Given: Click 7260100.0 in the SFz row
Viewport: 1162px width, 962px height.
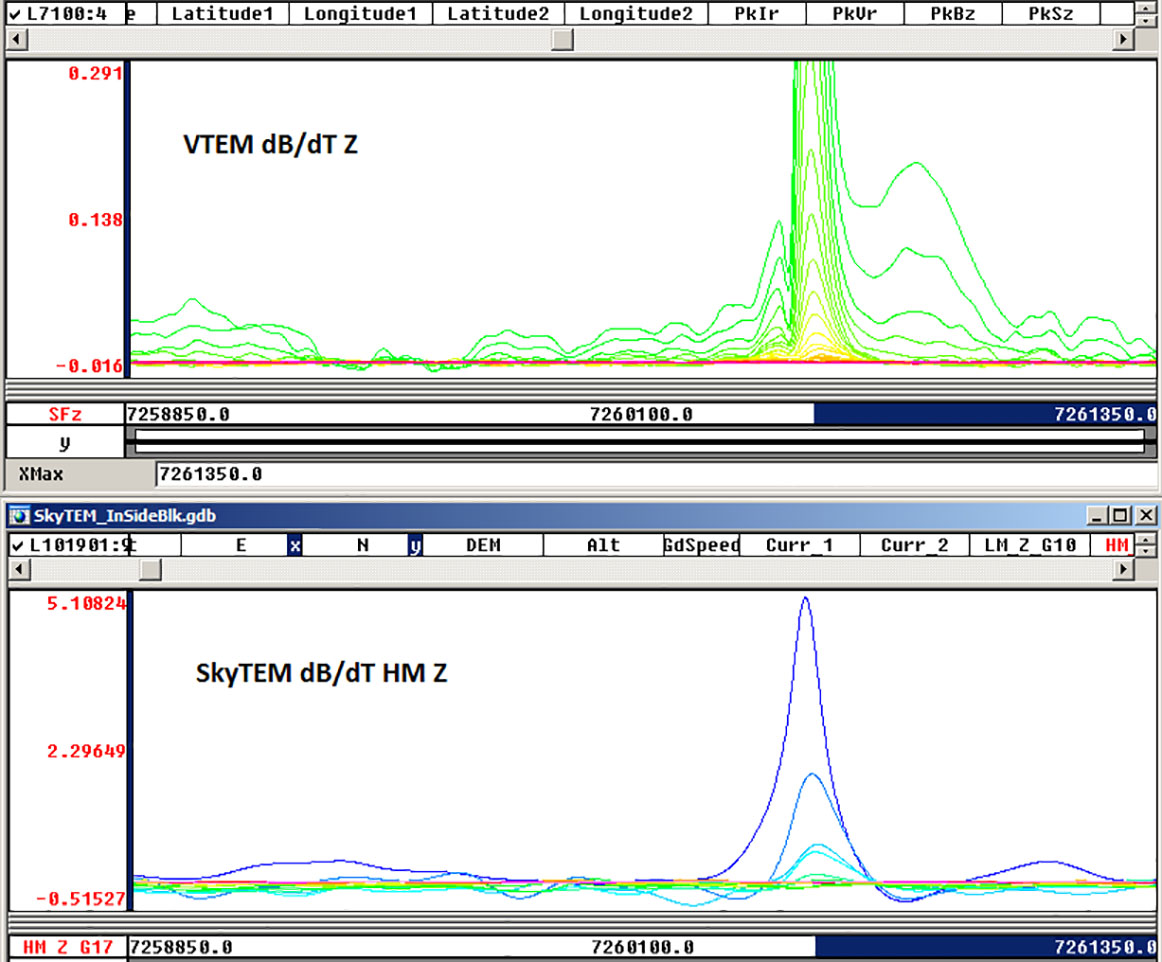Looking at the screenshot, I should (641, 414).
